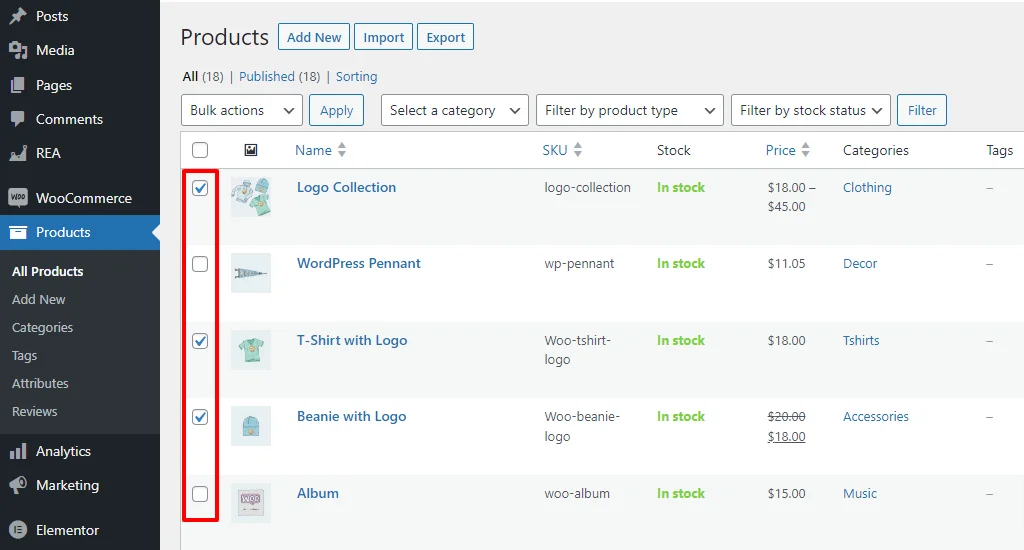Open the Beanie with Logo link
Screen dimensions: 1024x550
tap(351, 416)
